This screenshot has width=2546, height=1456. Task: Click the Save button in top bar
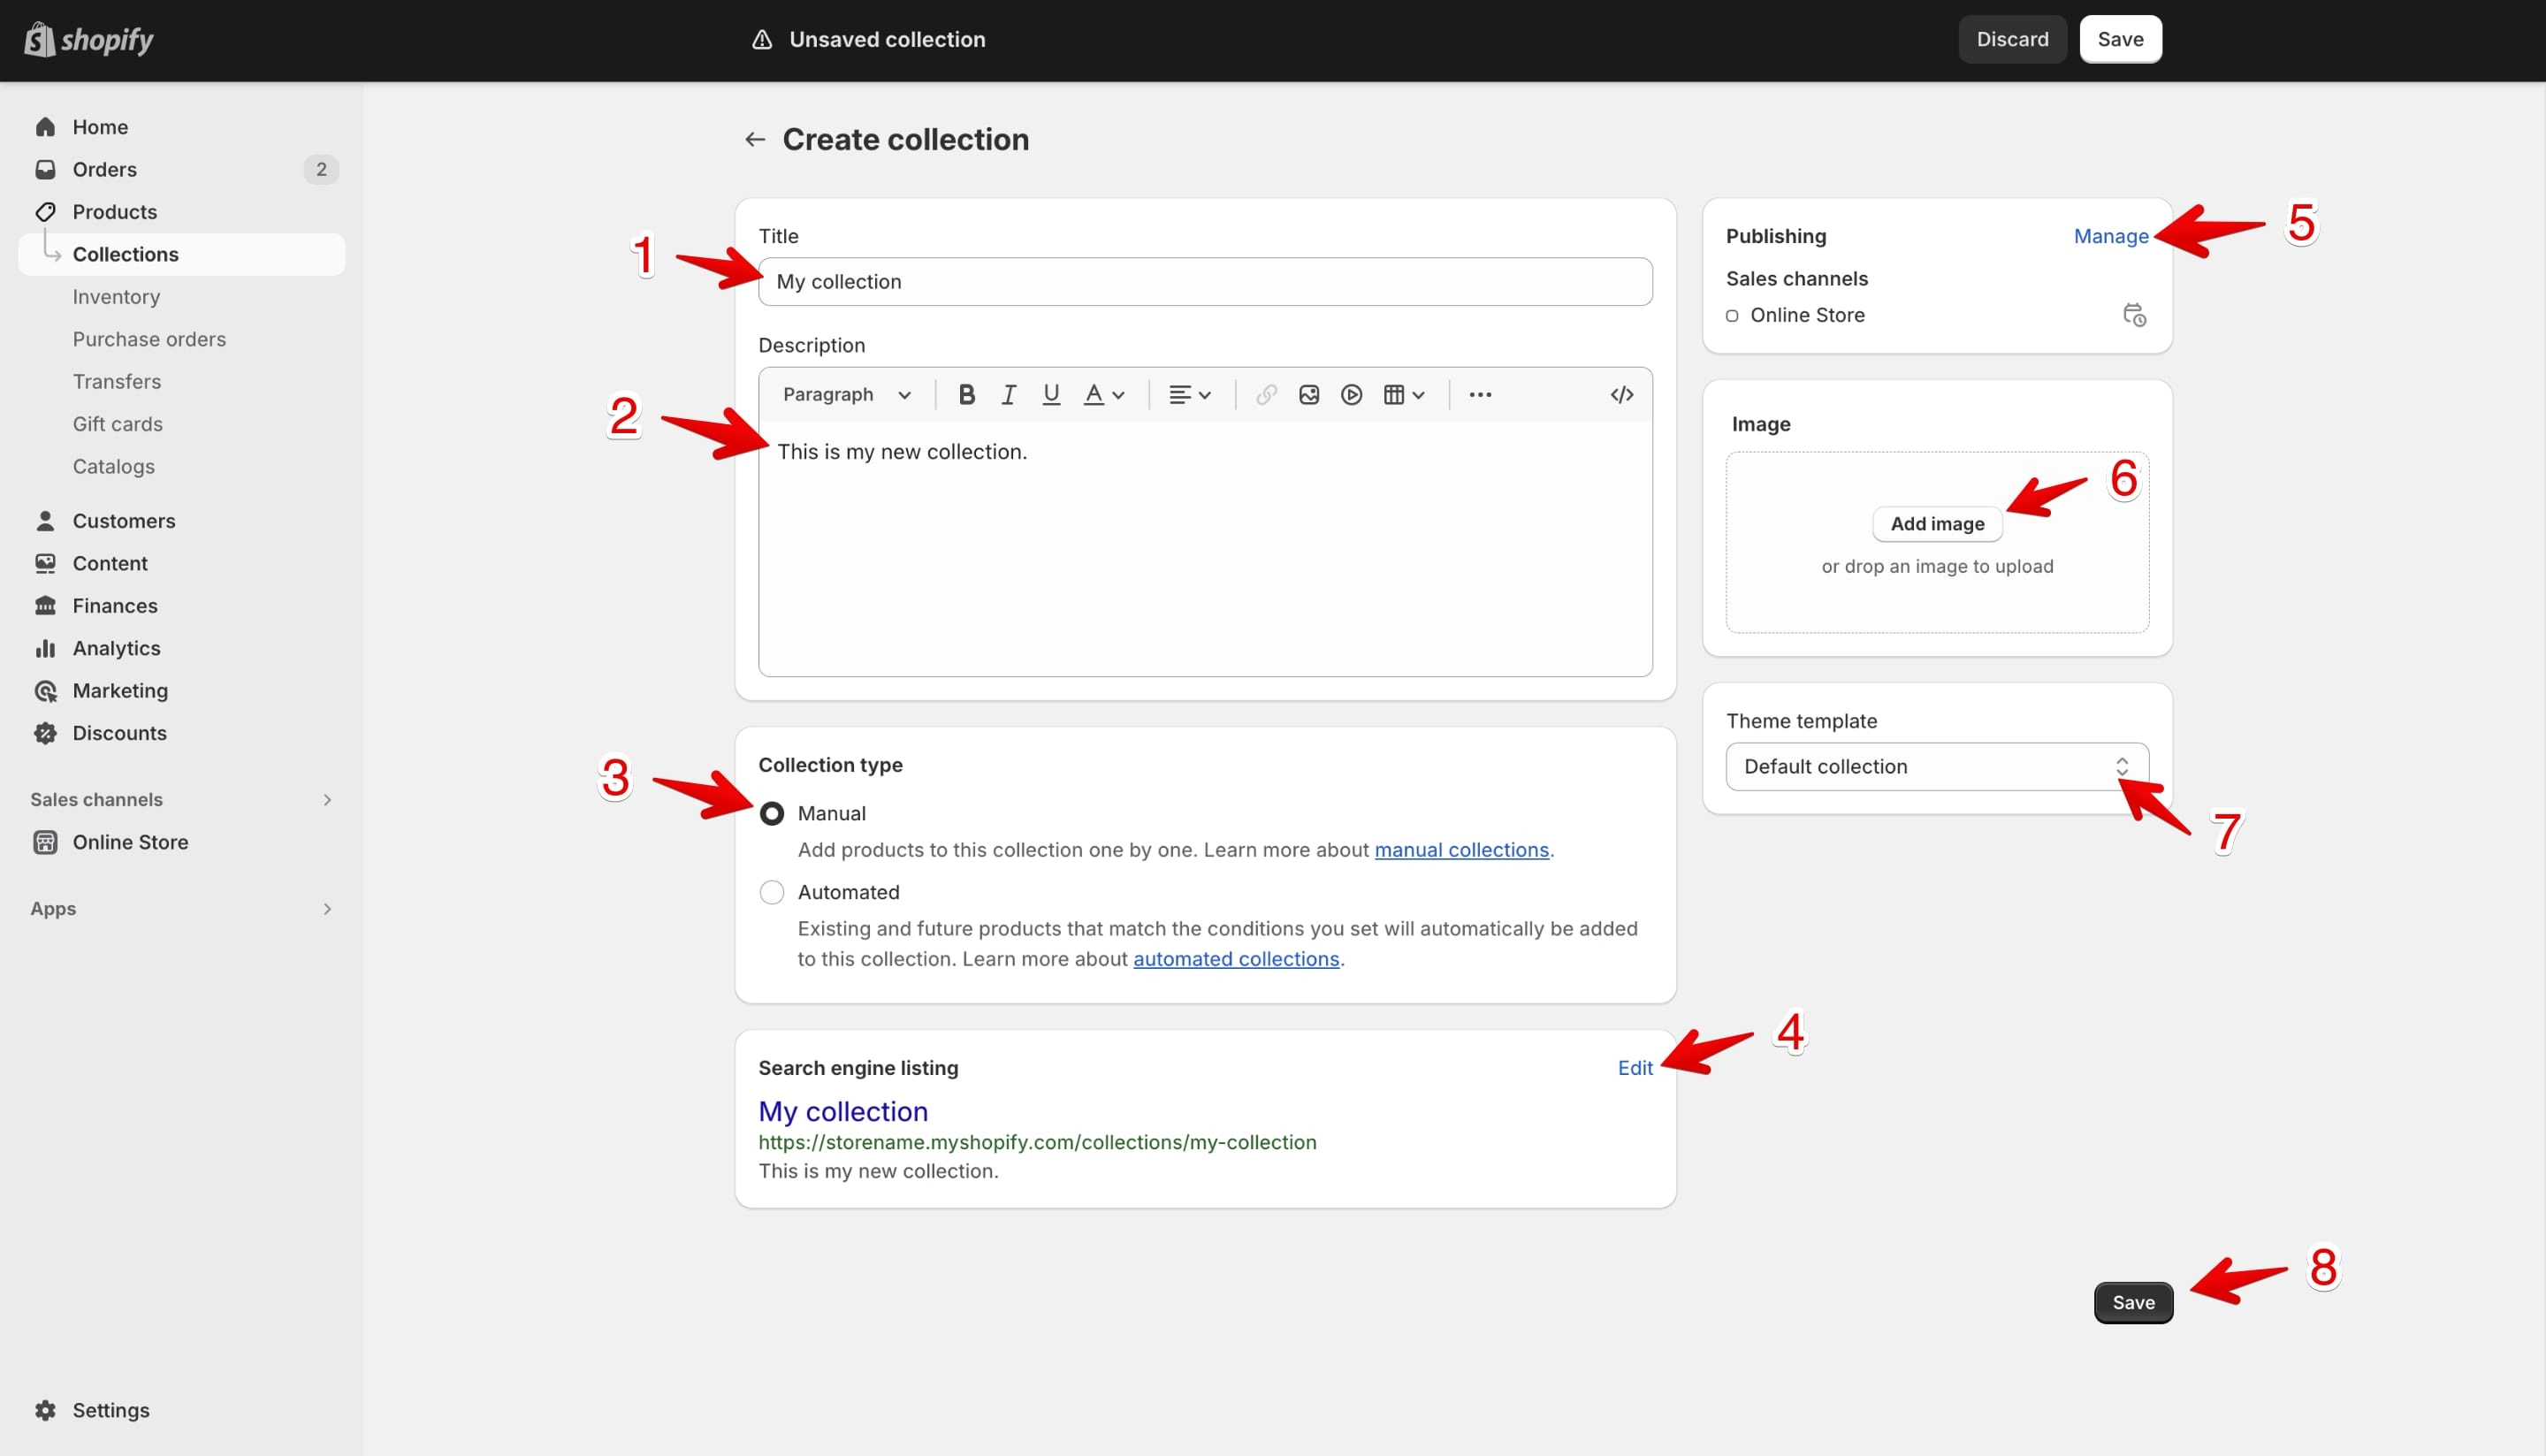[x=2119, y=39]
